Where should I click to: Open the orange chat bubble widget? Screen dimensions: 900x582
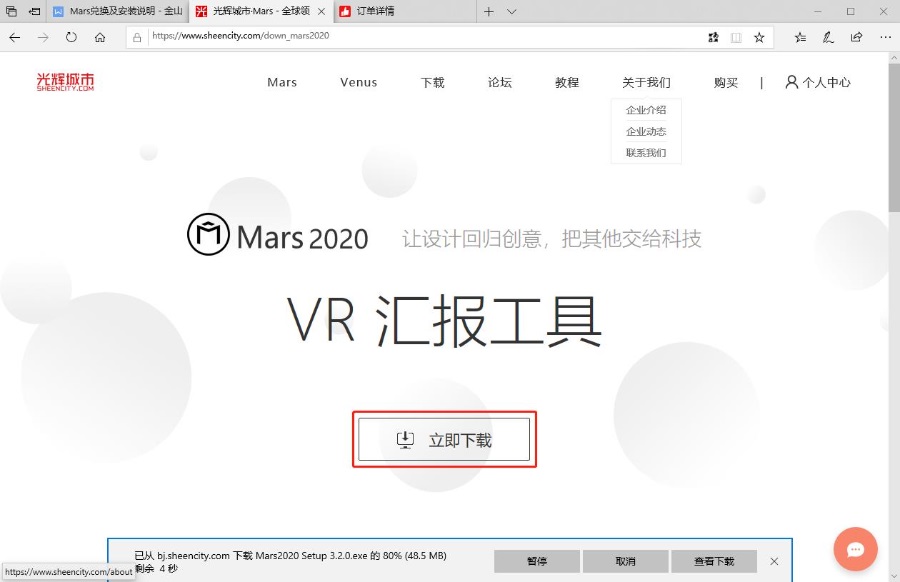tap(855, 549)
